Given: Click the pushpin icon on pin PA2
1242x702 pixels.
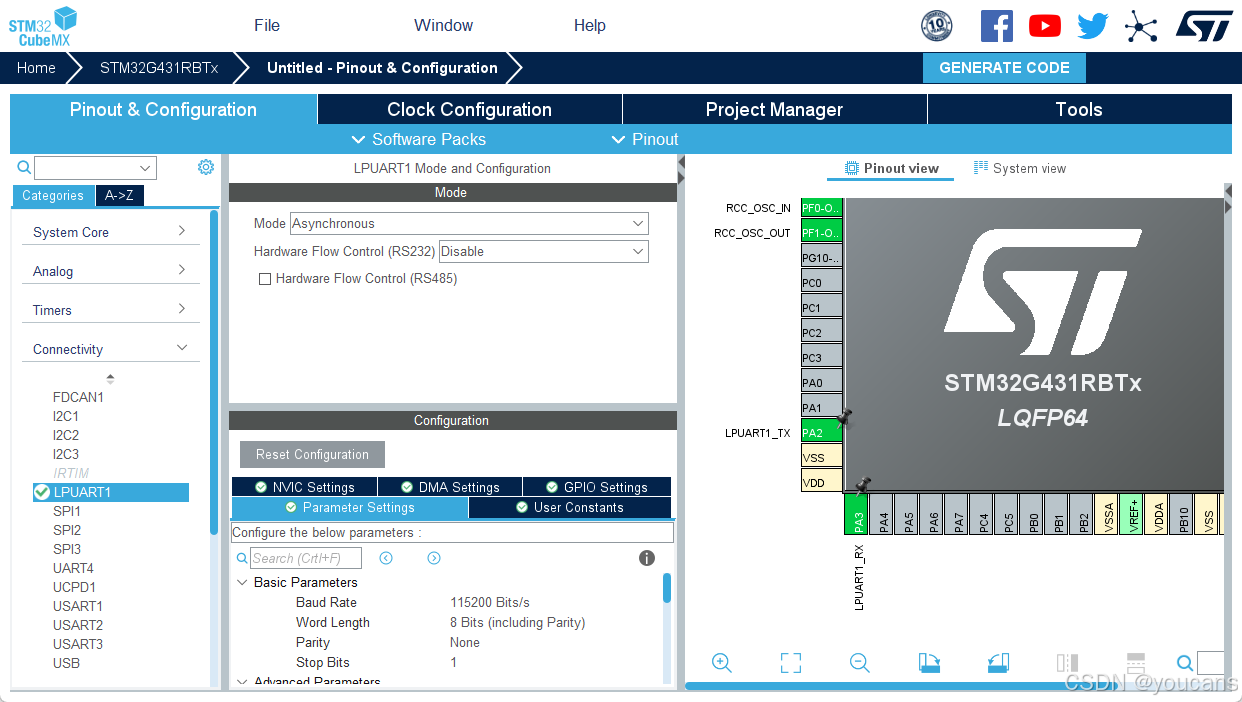Looking at the screenshot, I should [x=845, y=416].
